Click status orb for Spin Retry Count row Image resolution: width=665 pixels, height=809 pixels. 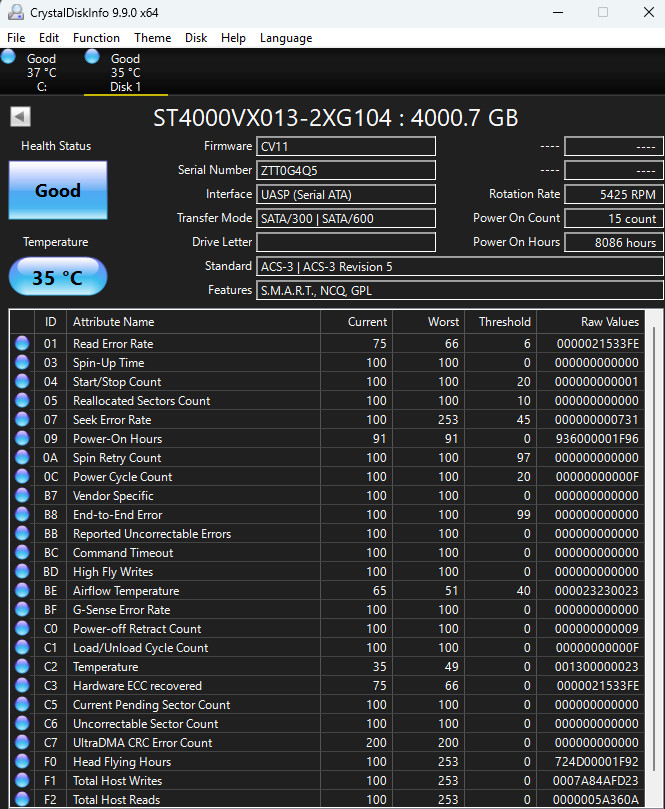[x=22, y=457]
